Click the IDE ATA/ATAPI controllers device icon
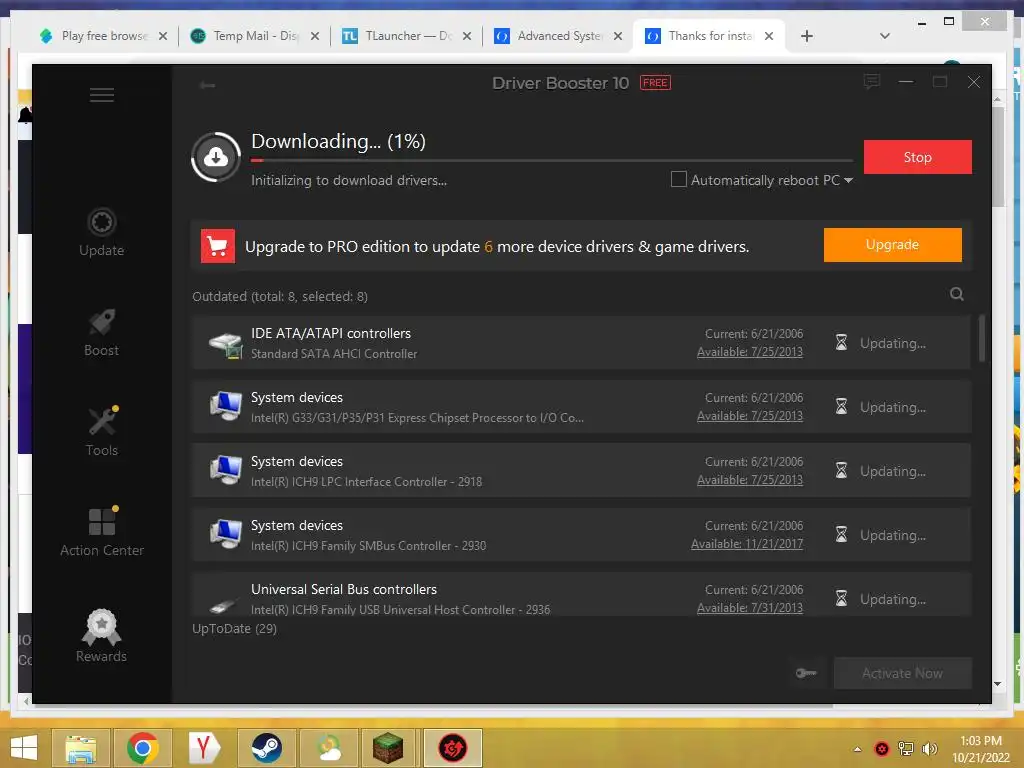Image resolution: width=1024 pixels, height=768 pixels. click(226, 344)
